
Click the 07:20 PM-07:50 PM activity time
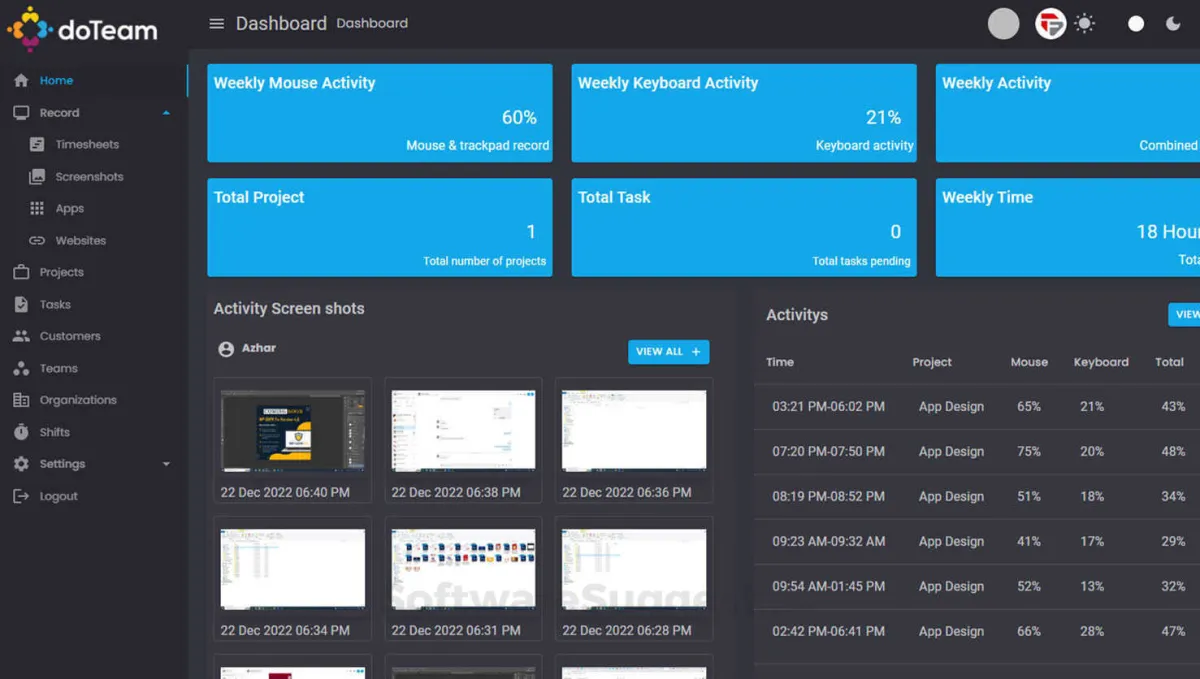[828, 452]
